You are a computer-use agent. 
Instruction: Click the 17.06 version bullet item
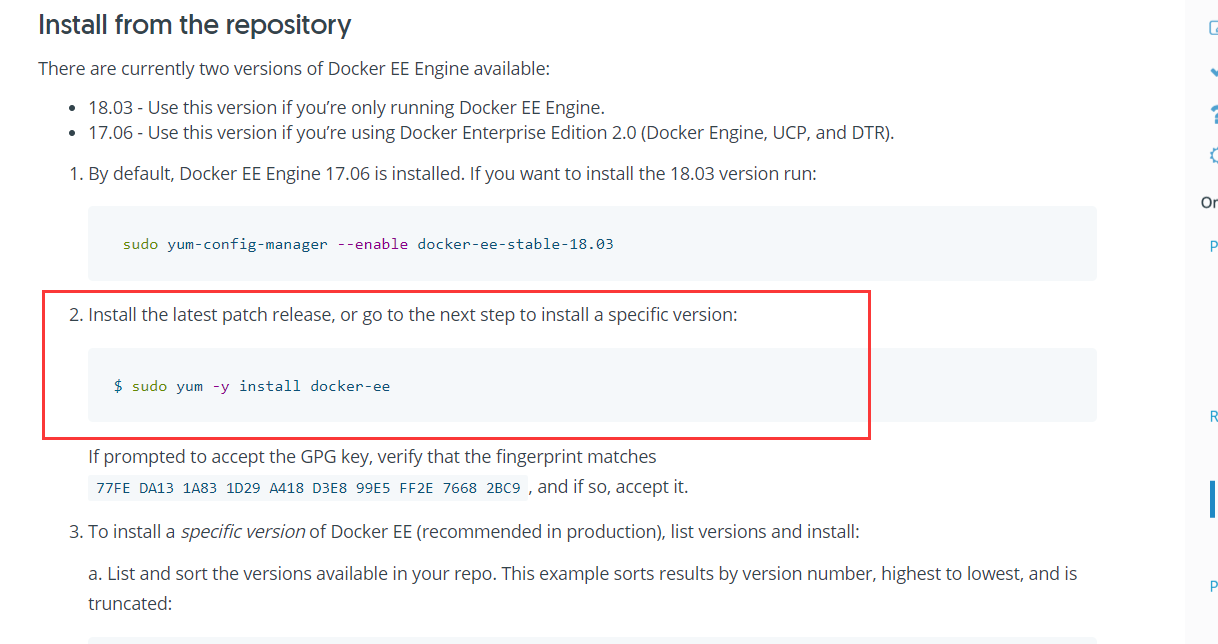[x=490, y=132]
